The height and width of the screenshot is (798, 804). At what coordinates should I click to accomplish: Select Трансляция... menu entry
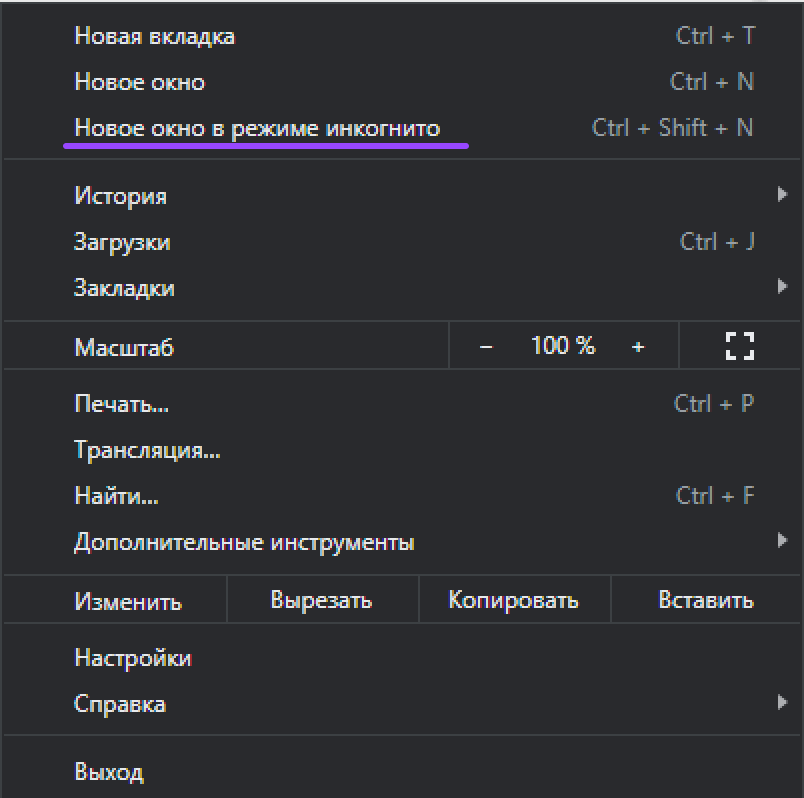402,450
